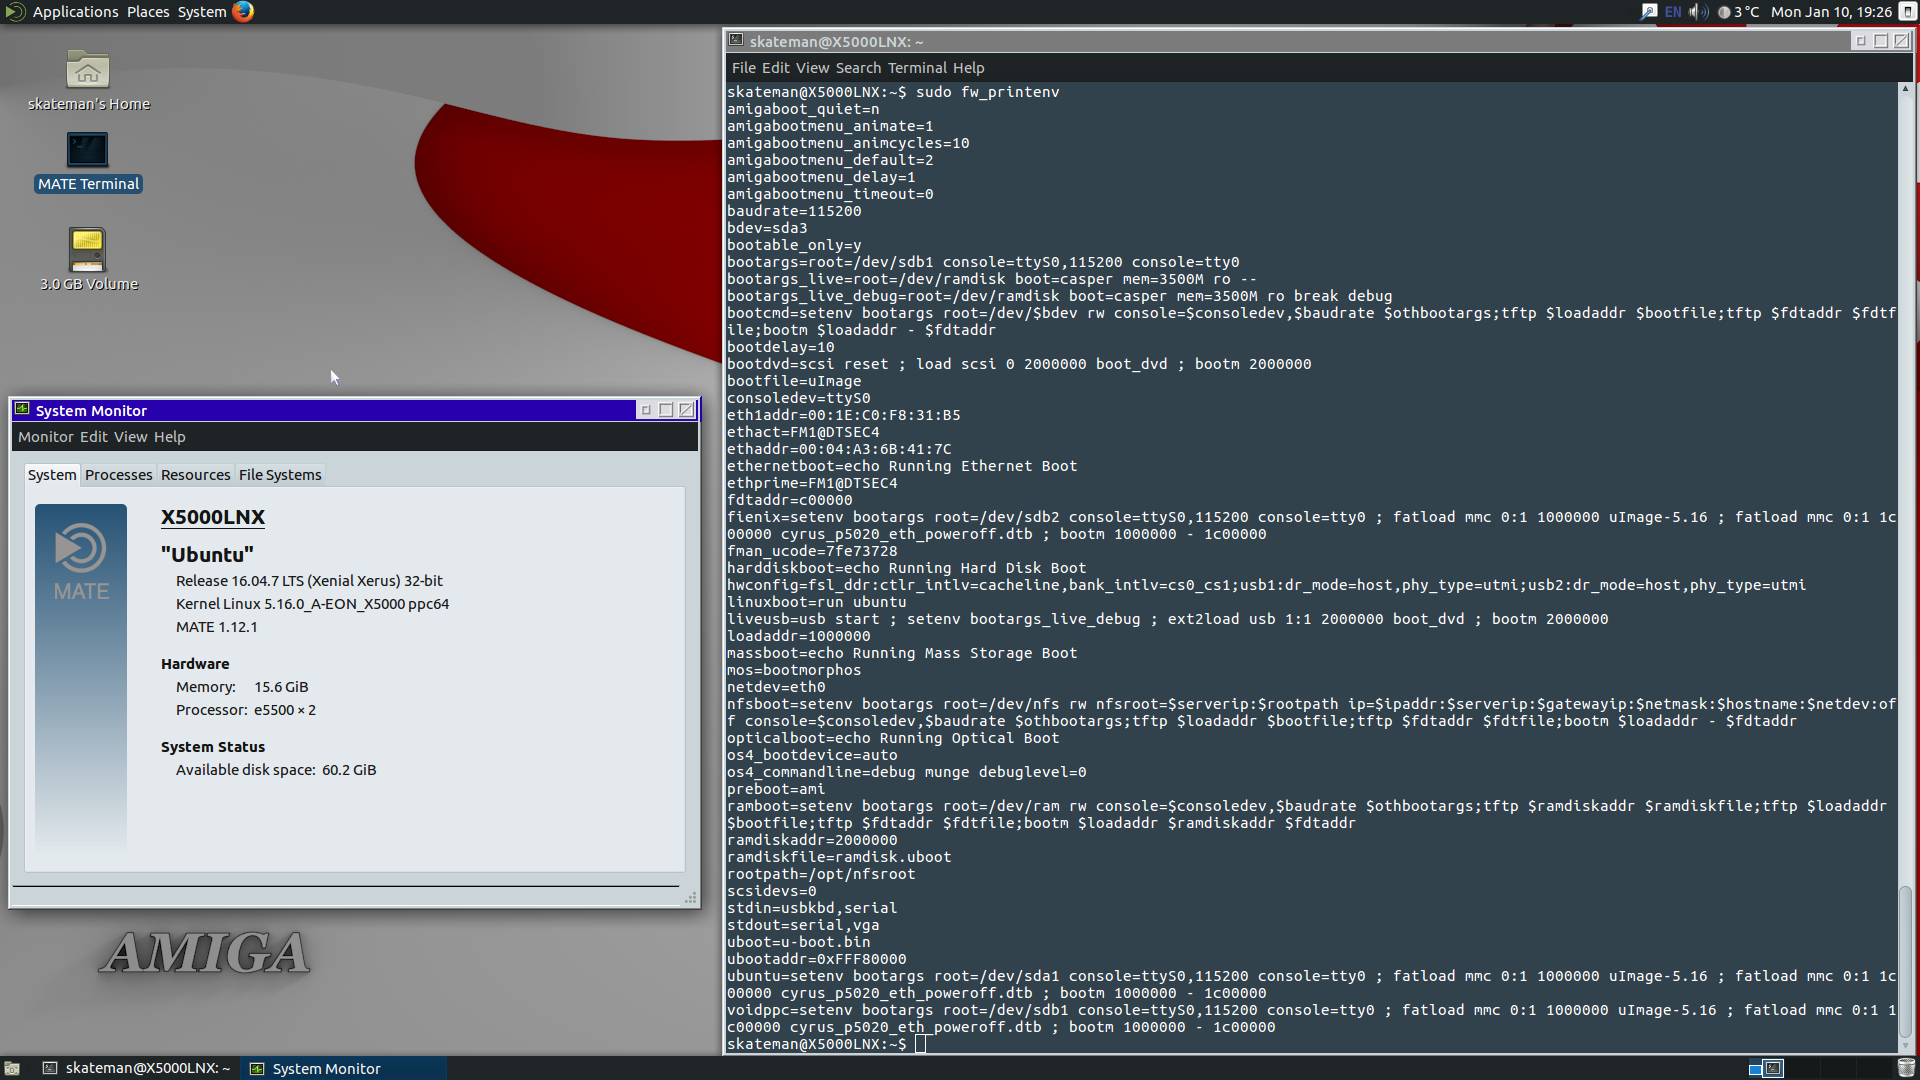This screenshot has width=1920, height=1080.
Task: Click the MATE logo menu icon
Action: (14, 11)
